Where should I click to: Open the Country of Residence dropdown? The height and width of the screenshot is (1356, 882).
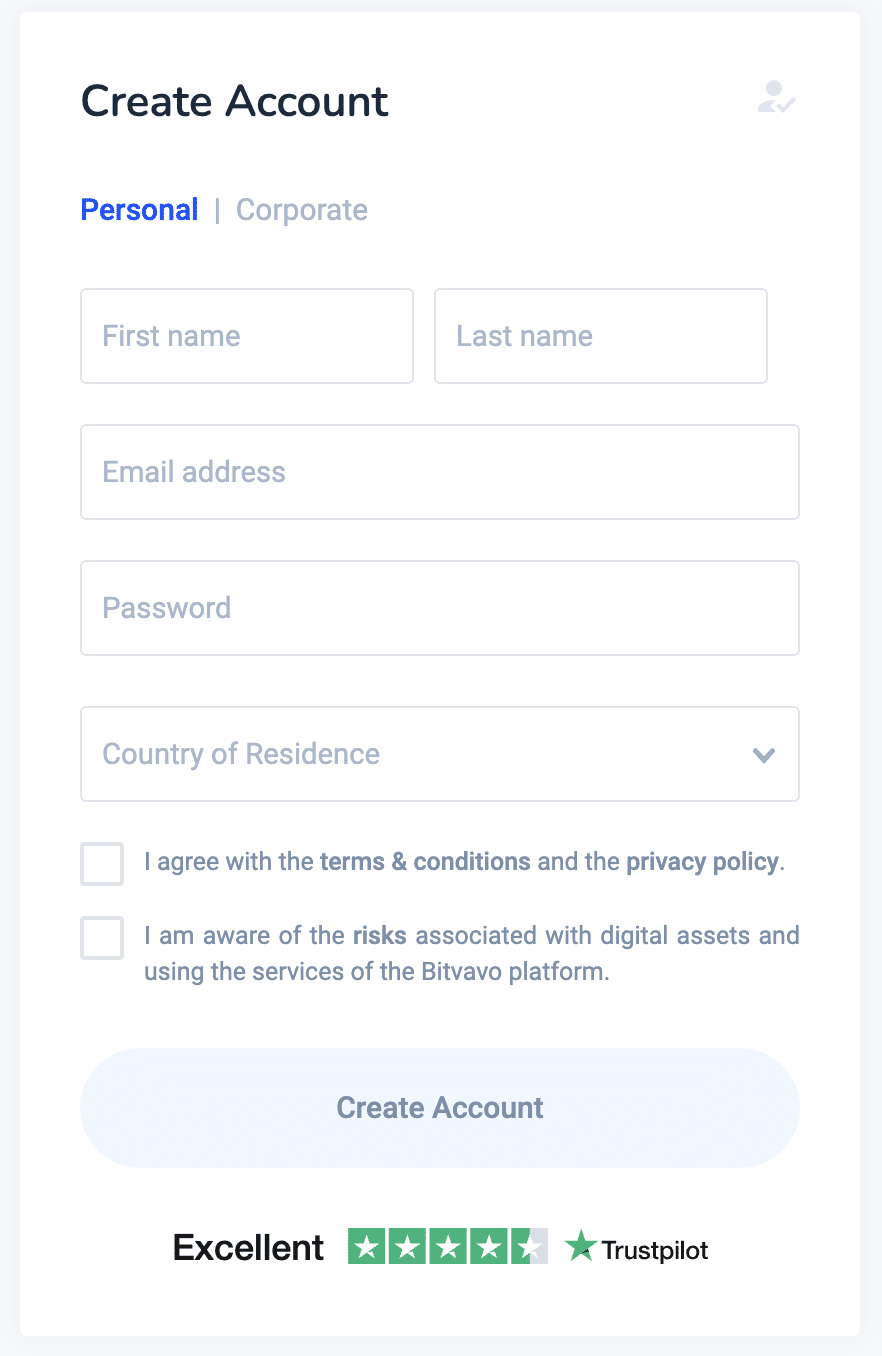[x=440, y=754]
